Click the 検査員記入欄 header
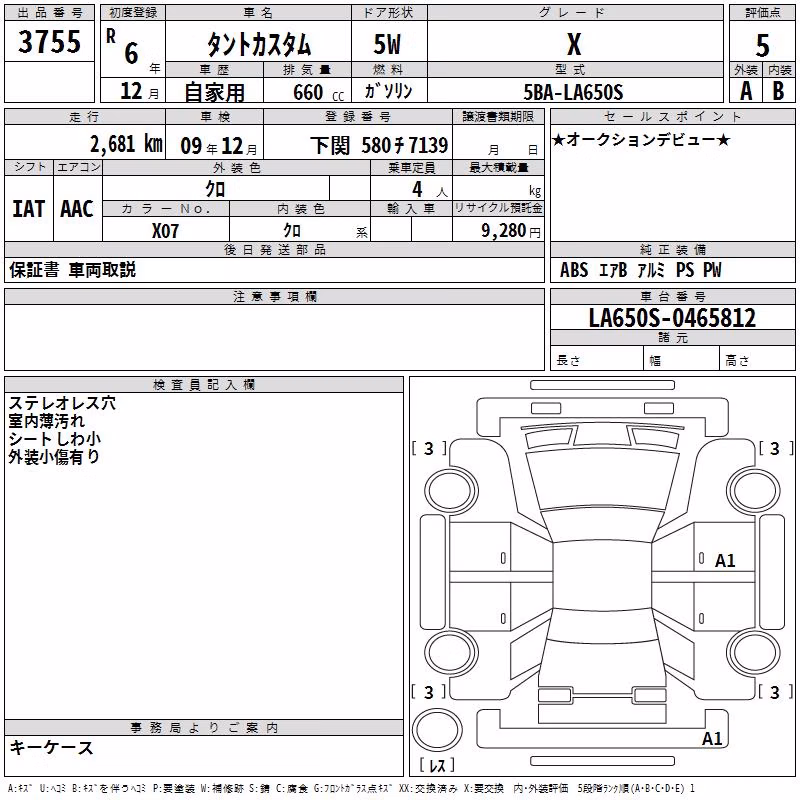800x800 pixels. tap(204, 385)
